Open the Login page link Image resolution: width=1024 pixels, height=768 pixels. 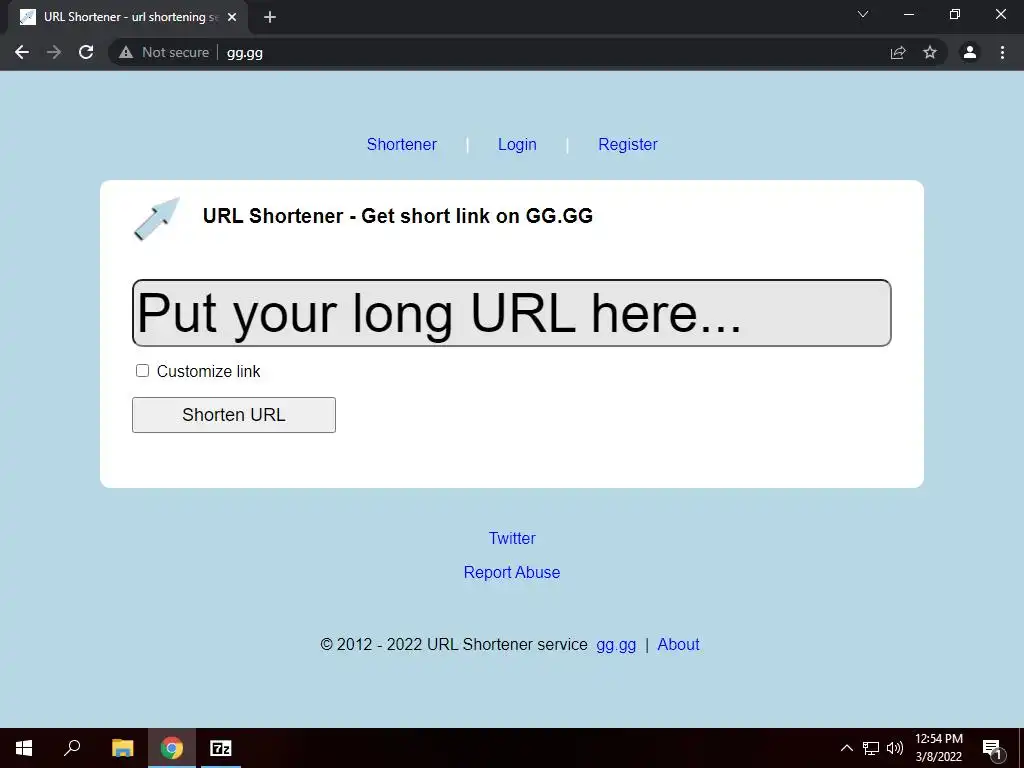517,144
